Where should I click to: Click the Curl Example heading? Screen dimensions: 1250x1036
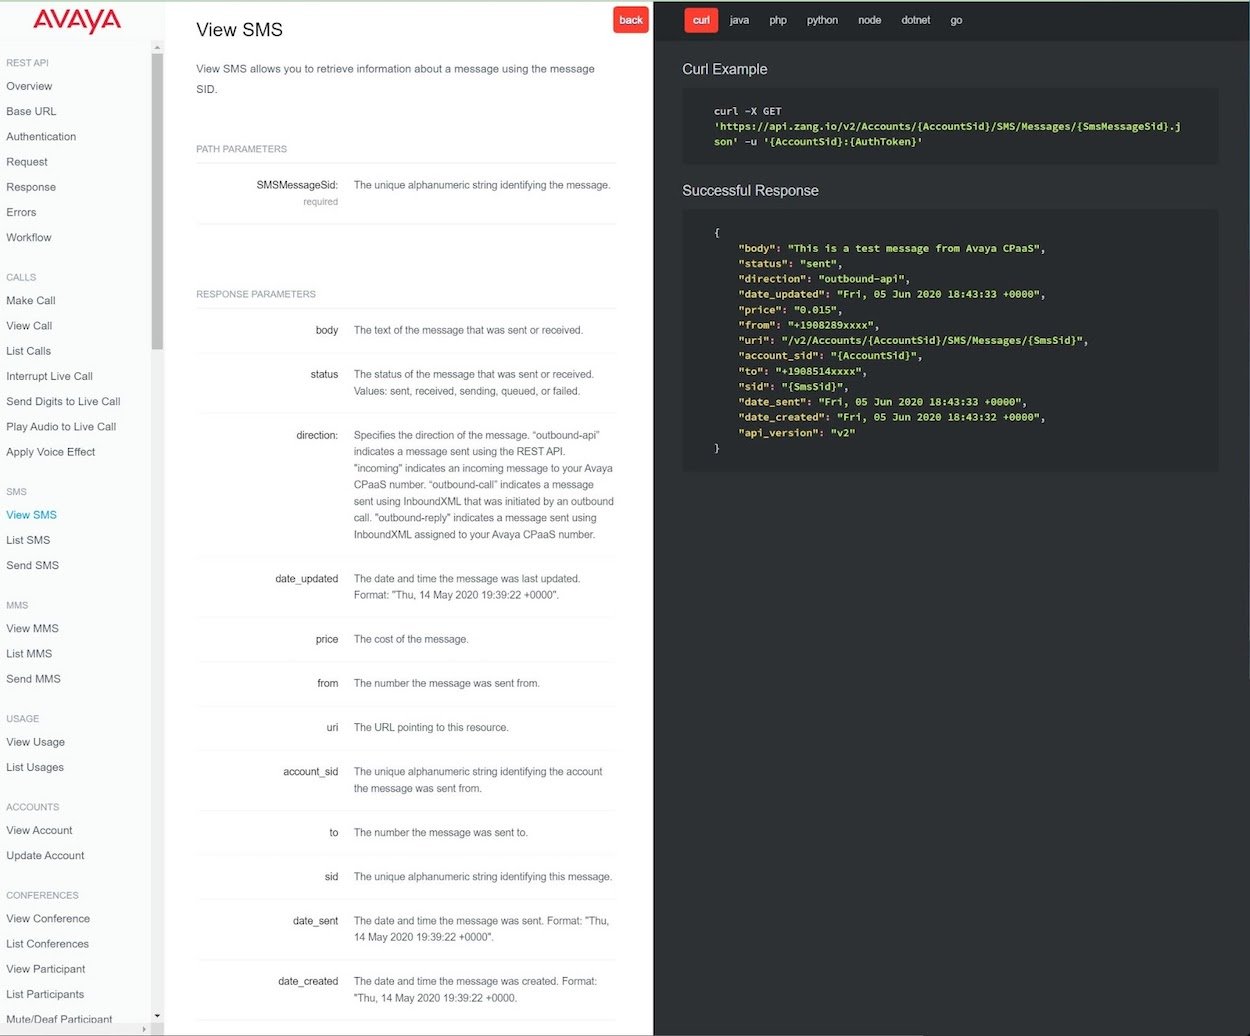[725, 69]
